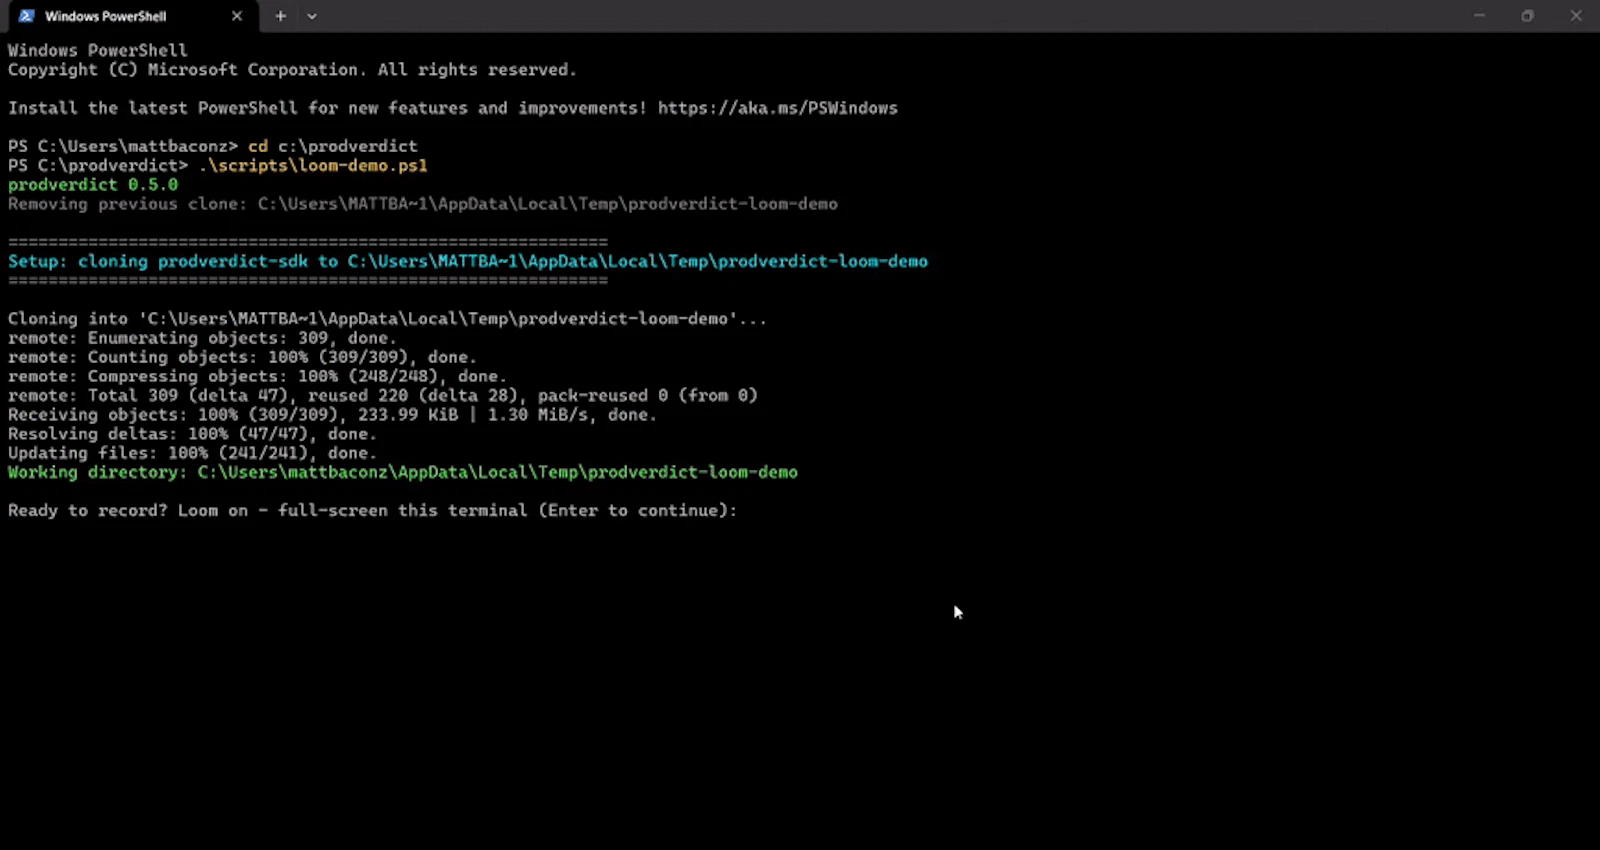The height and width of the screenshot is (850, 1600).
Task: Close the Windows PowerShell tab
Action: click(237, 16)
